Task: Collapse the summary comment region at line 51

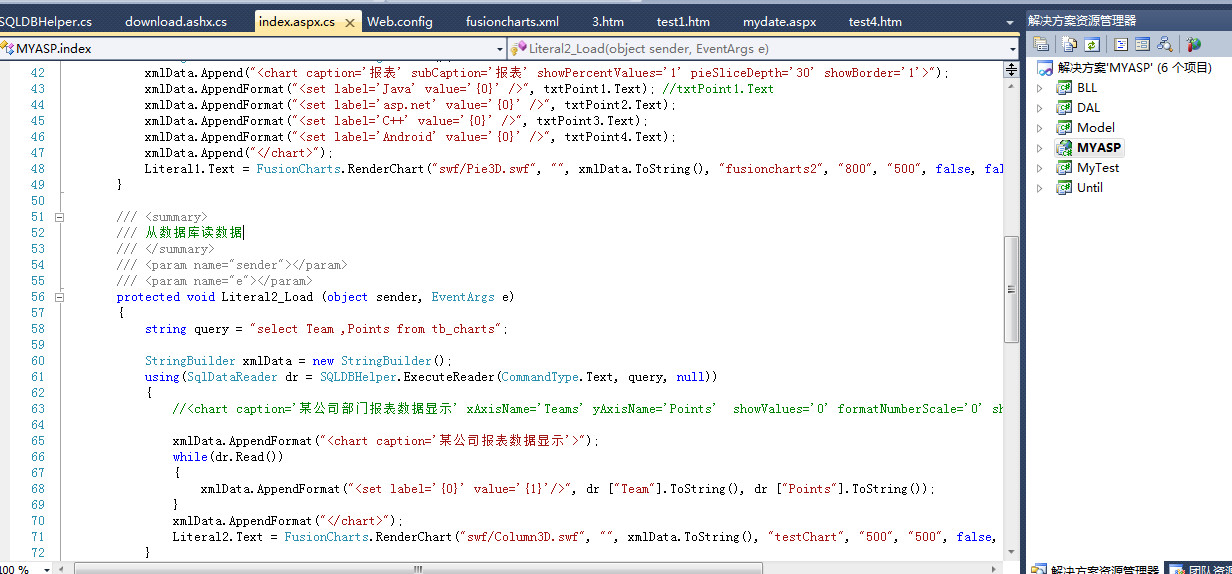Action: coord(60,217)
